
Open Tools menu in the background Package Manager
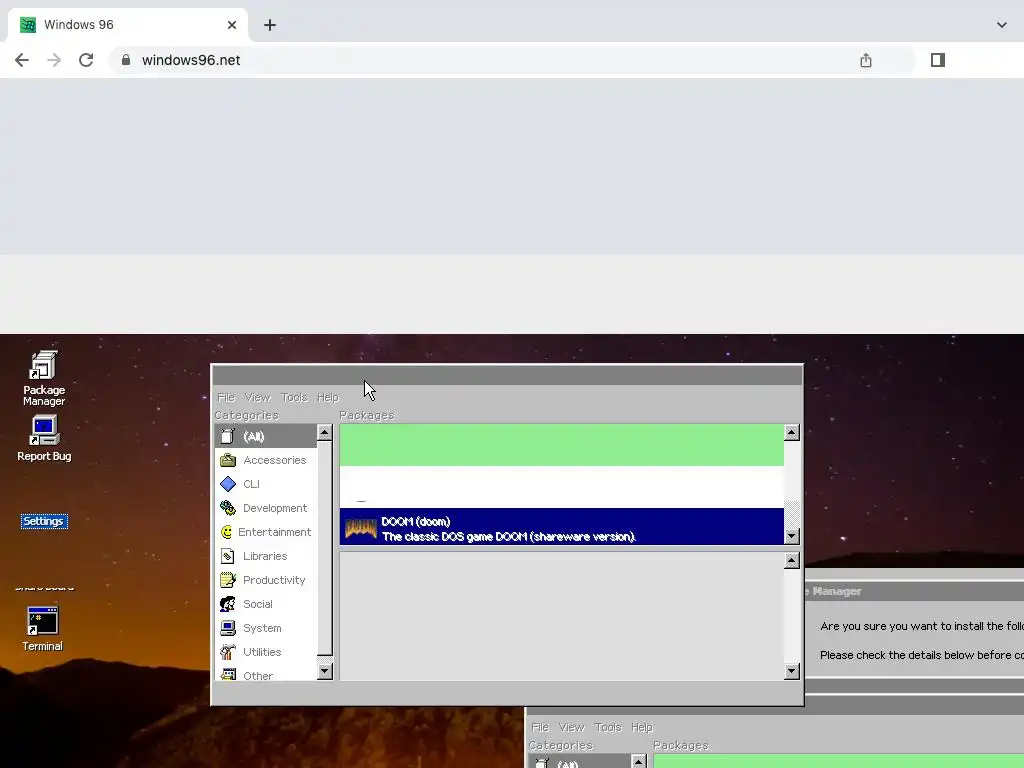click(608, 727)
